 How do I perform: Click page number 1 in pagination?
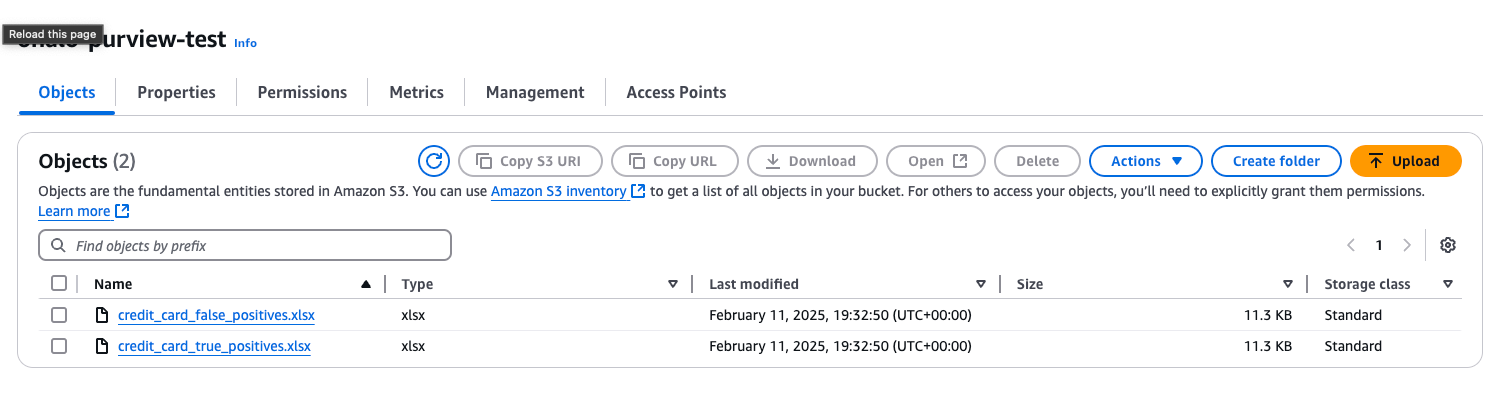pyautogui.click(x=1379, y=245)
